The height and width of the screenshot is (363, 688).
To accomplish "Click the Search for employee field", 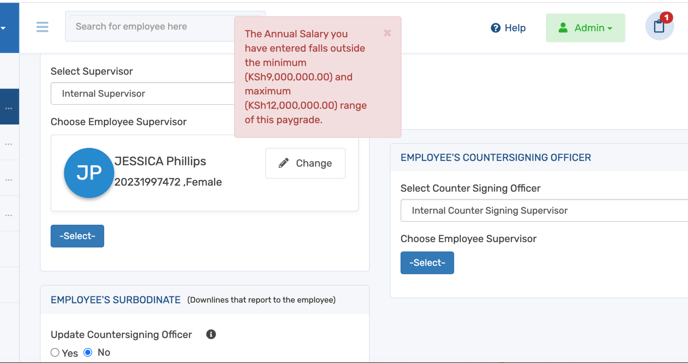I will click(150, 27).
